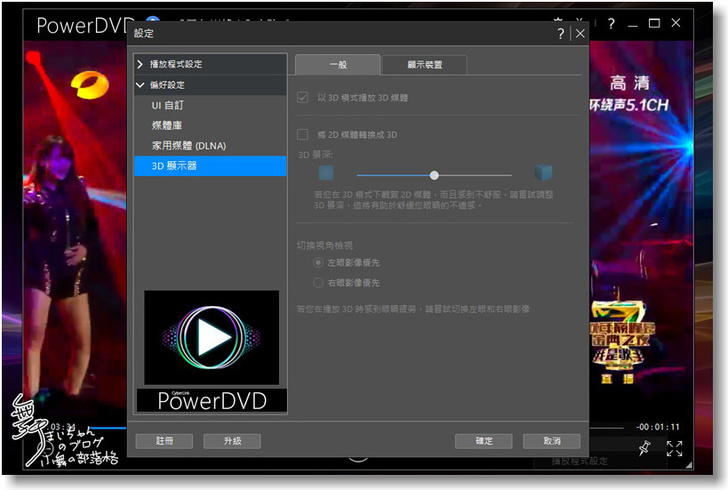This screenshot has width=728, height=490.
Task: Toggle 以 3D 模式播放 3D 媒體 checkbox
Action: point(303,98)
